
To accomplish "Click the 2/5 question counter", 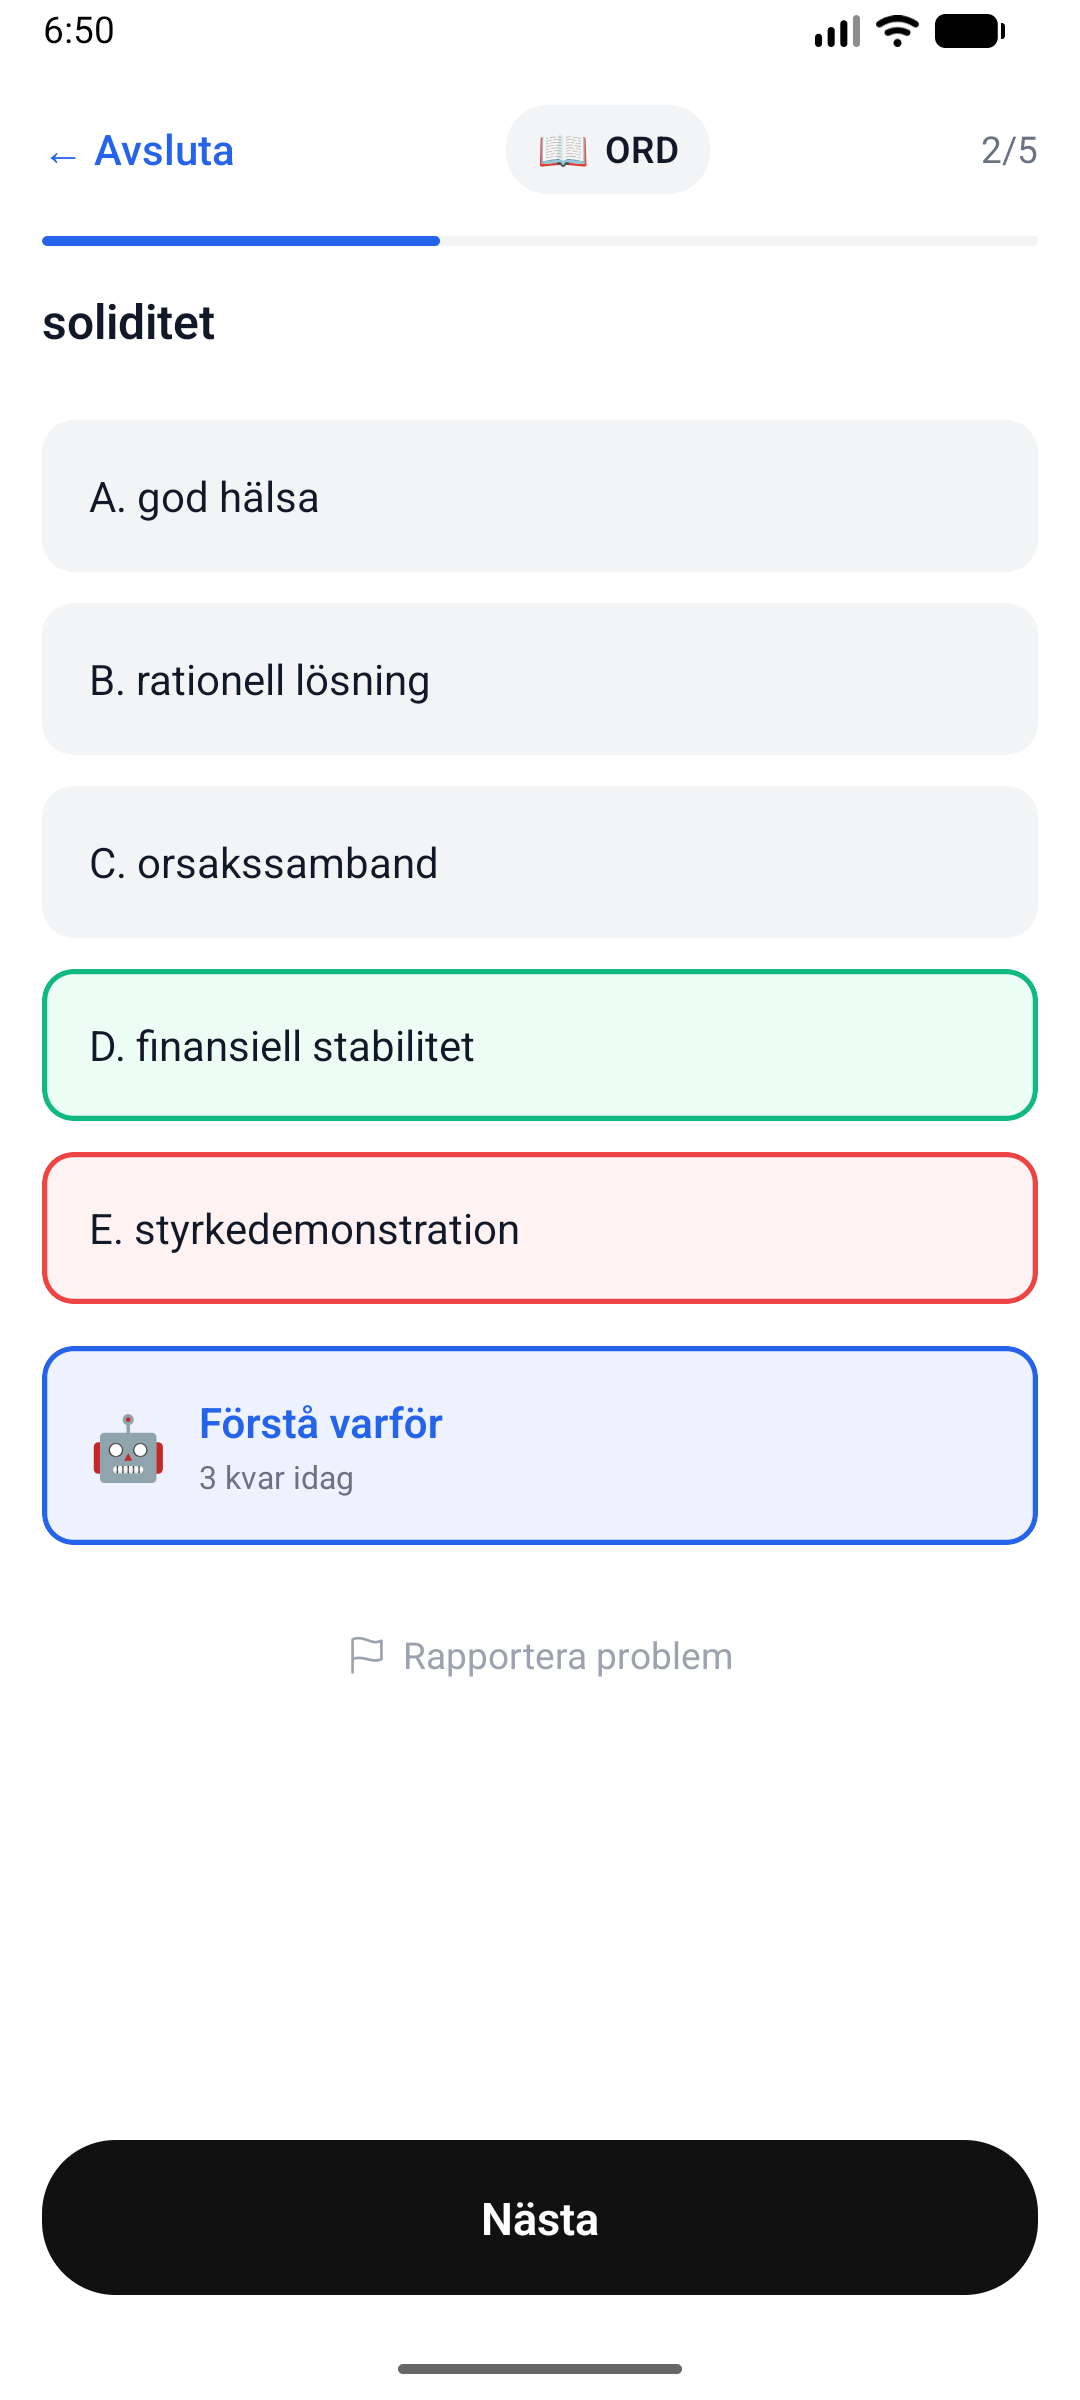I will [1009, 151].
